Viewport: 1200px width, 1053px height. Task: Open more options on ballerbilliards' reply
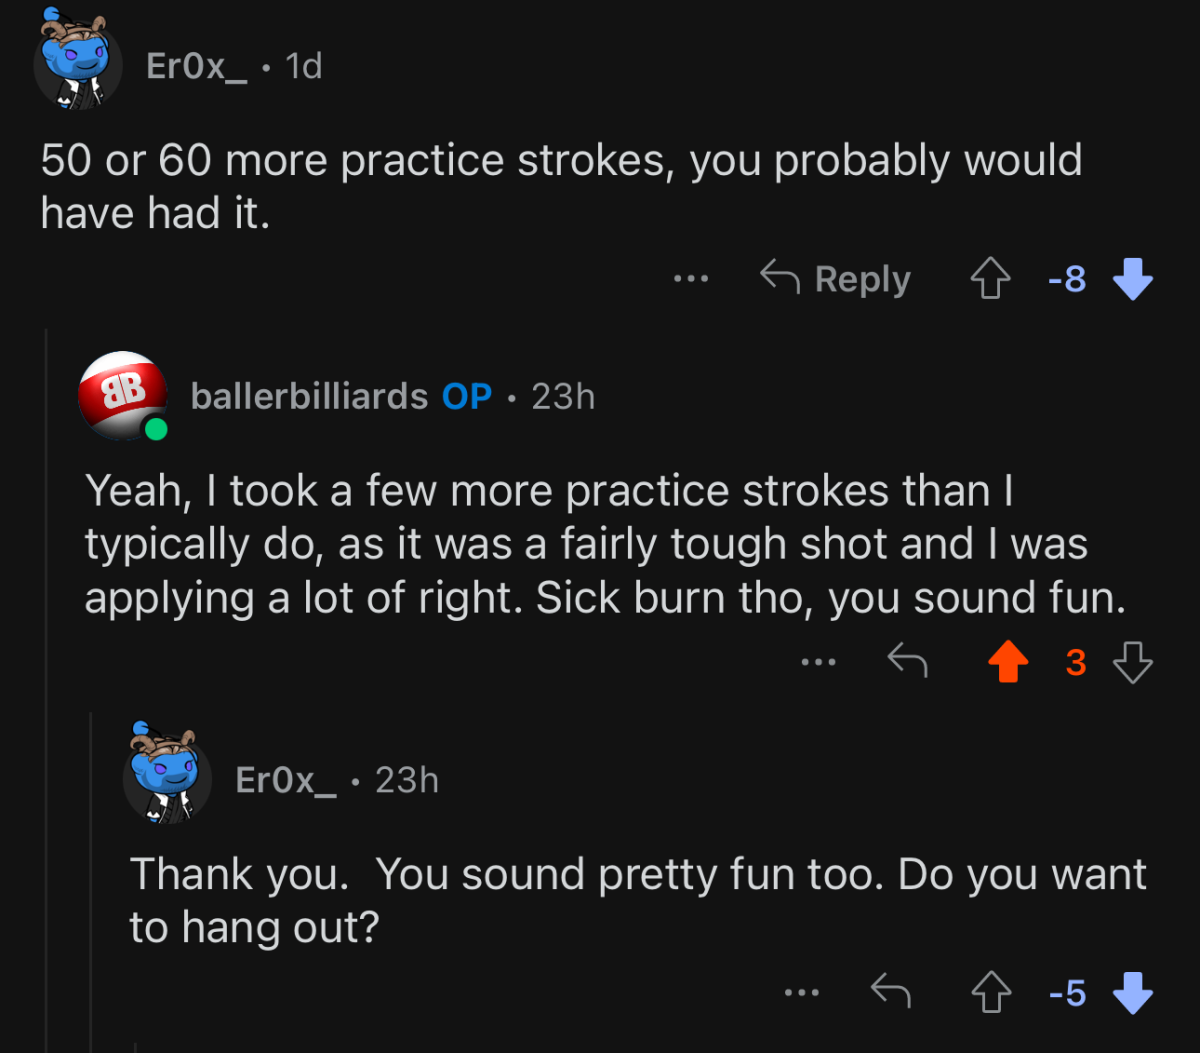[x=818, y=662]
